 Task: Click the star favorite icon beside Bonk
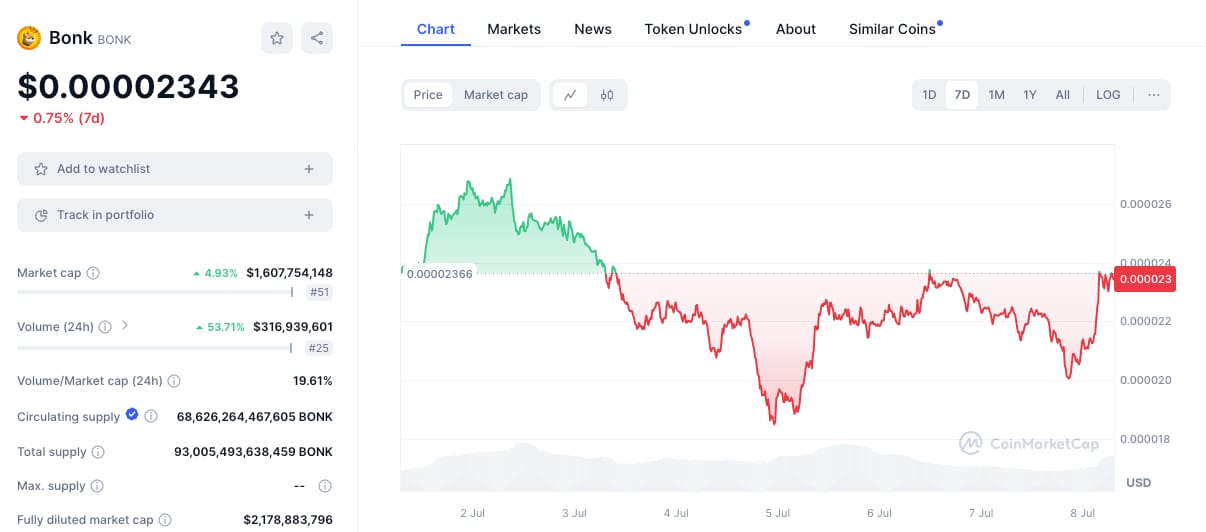point(277,38)
